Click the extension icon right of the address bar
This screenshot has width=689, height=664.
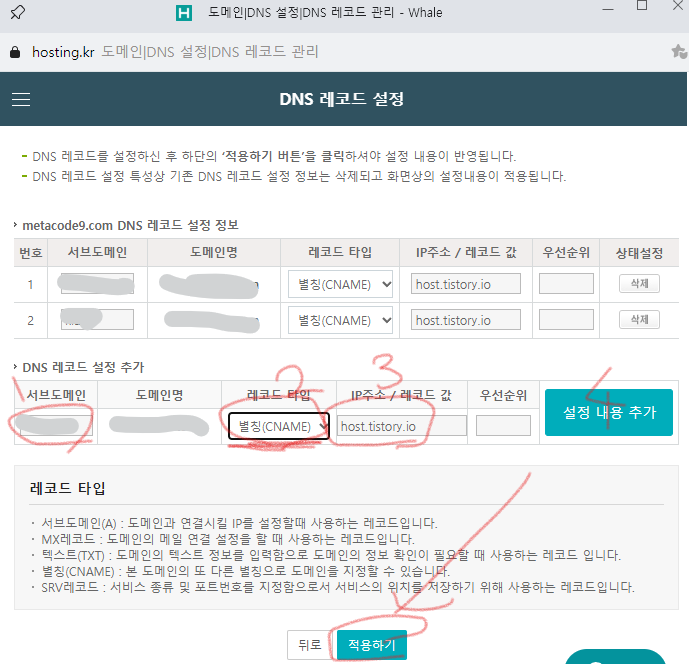click(678, 52)
